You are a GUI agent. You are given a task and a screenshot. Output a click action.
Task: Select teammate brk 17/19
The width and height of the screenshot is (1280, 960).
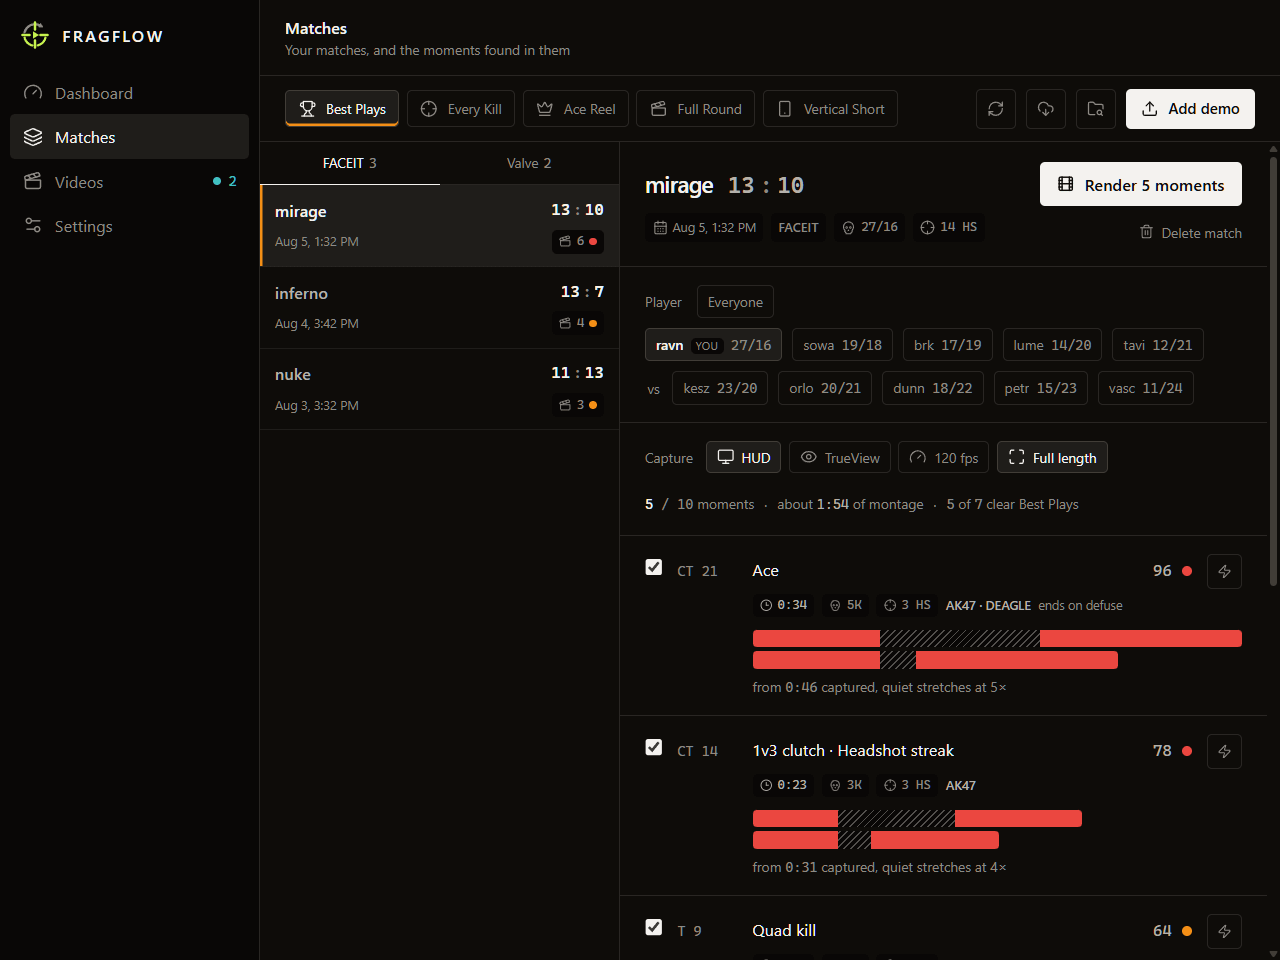point(948,345)
